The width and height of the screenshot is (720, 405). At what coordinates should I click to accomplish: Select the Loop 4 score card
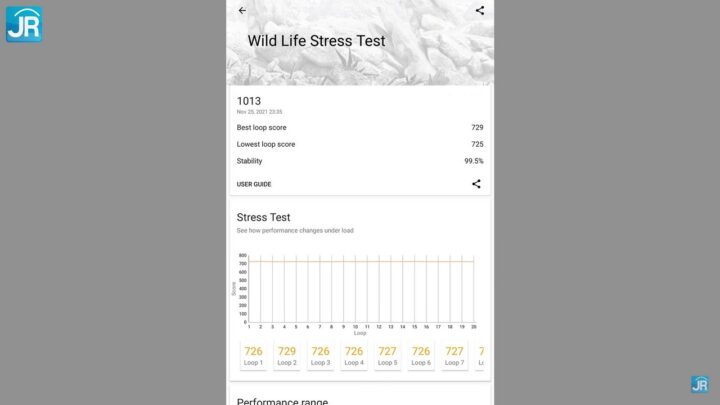pyautogui.click(x=354, y=355)
